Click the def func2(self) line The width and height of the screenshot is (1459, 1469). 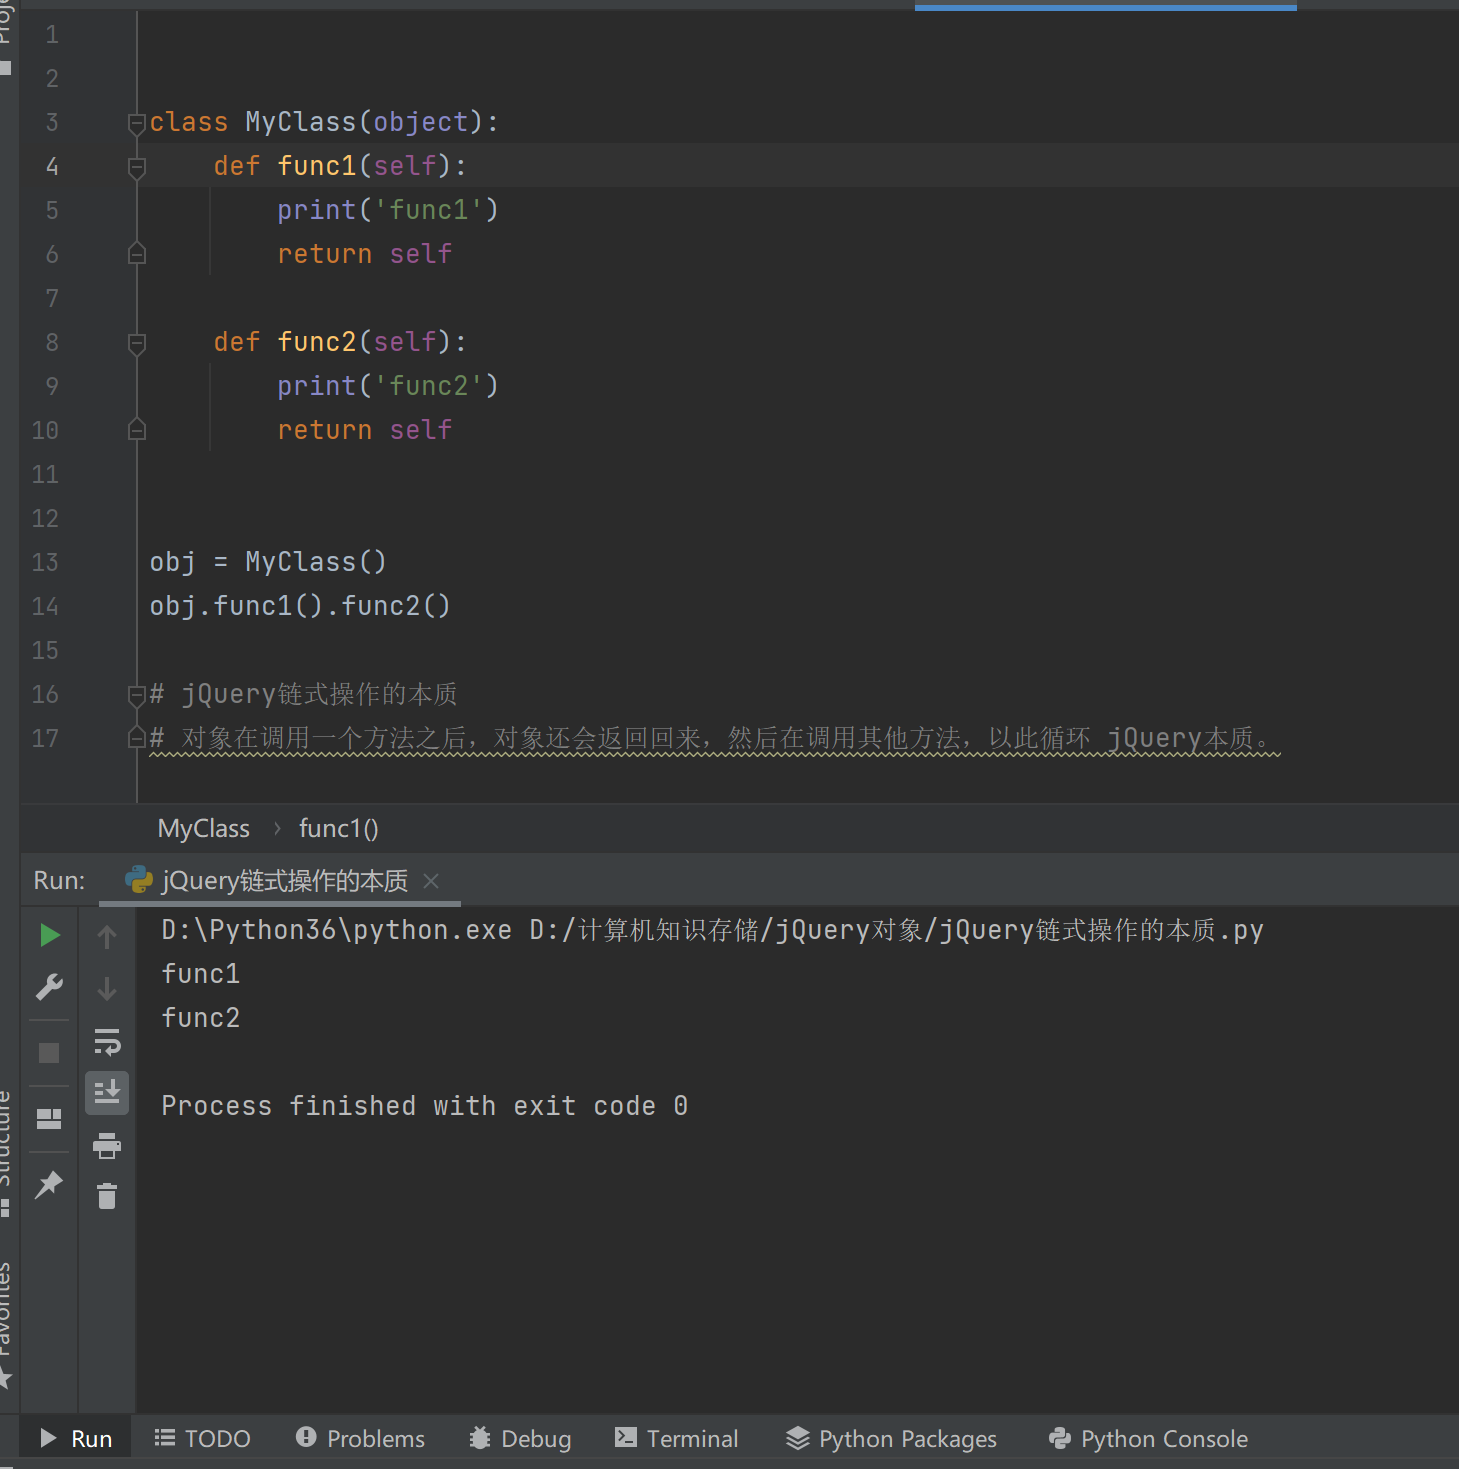tap(340, 342)
